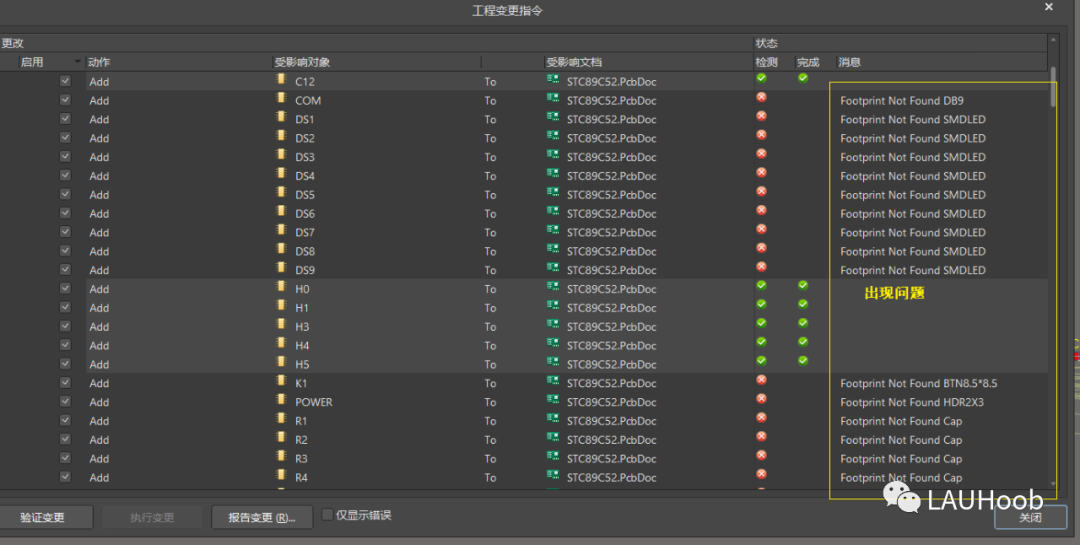Click the 关闭 button

tap(1030, 517)
